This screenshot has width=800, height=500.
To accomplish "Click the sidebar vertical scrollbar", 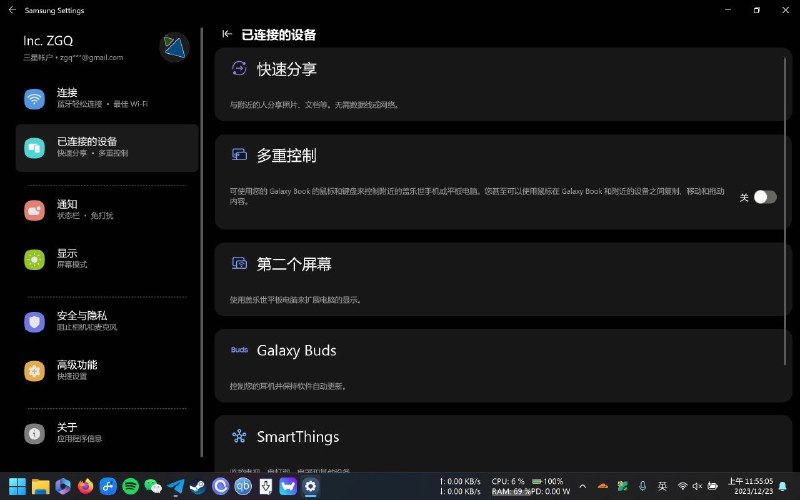I will pyautogui.click(x=202, y=242).
